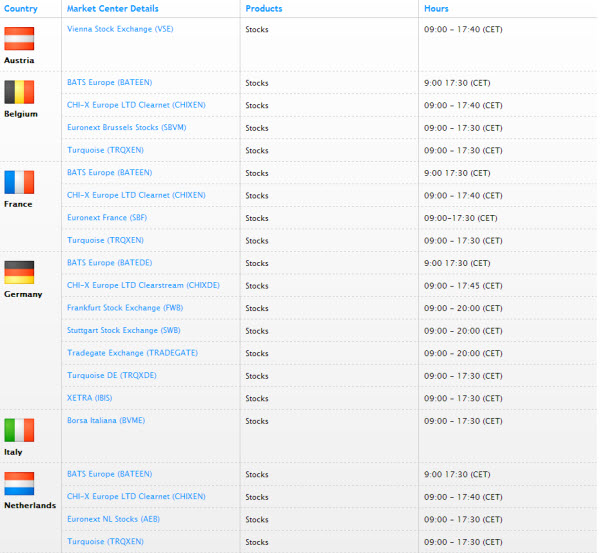The image size is (600, 553).
Task: Open Euronext Brussels Stocks (SBVM) link
Action: (126, 128)
